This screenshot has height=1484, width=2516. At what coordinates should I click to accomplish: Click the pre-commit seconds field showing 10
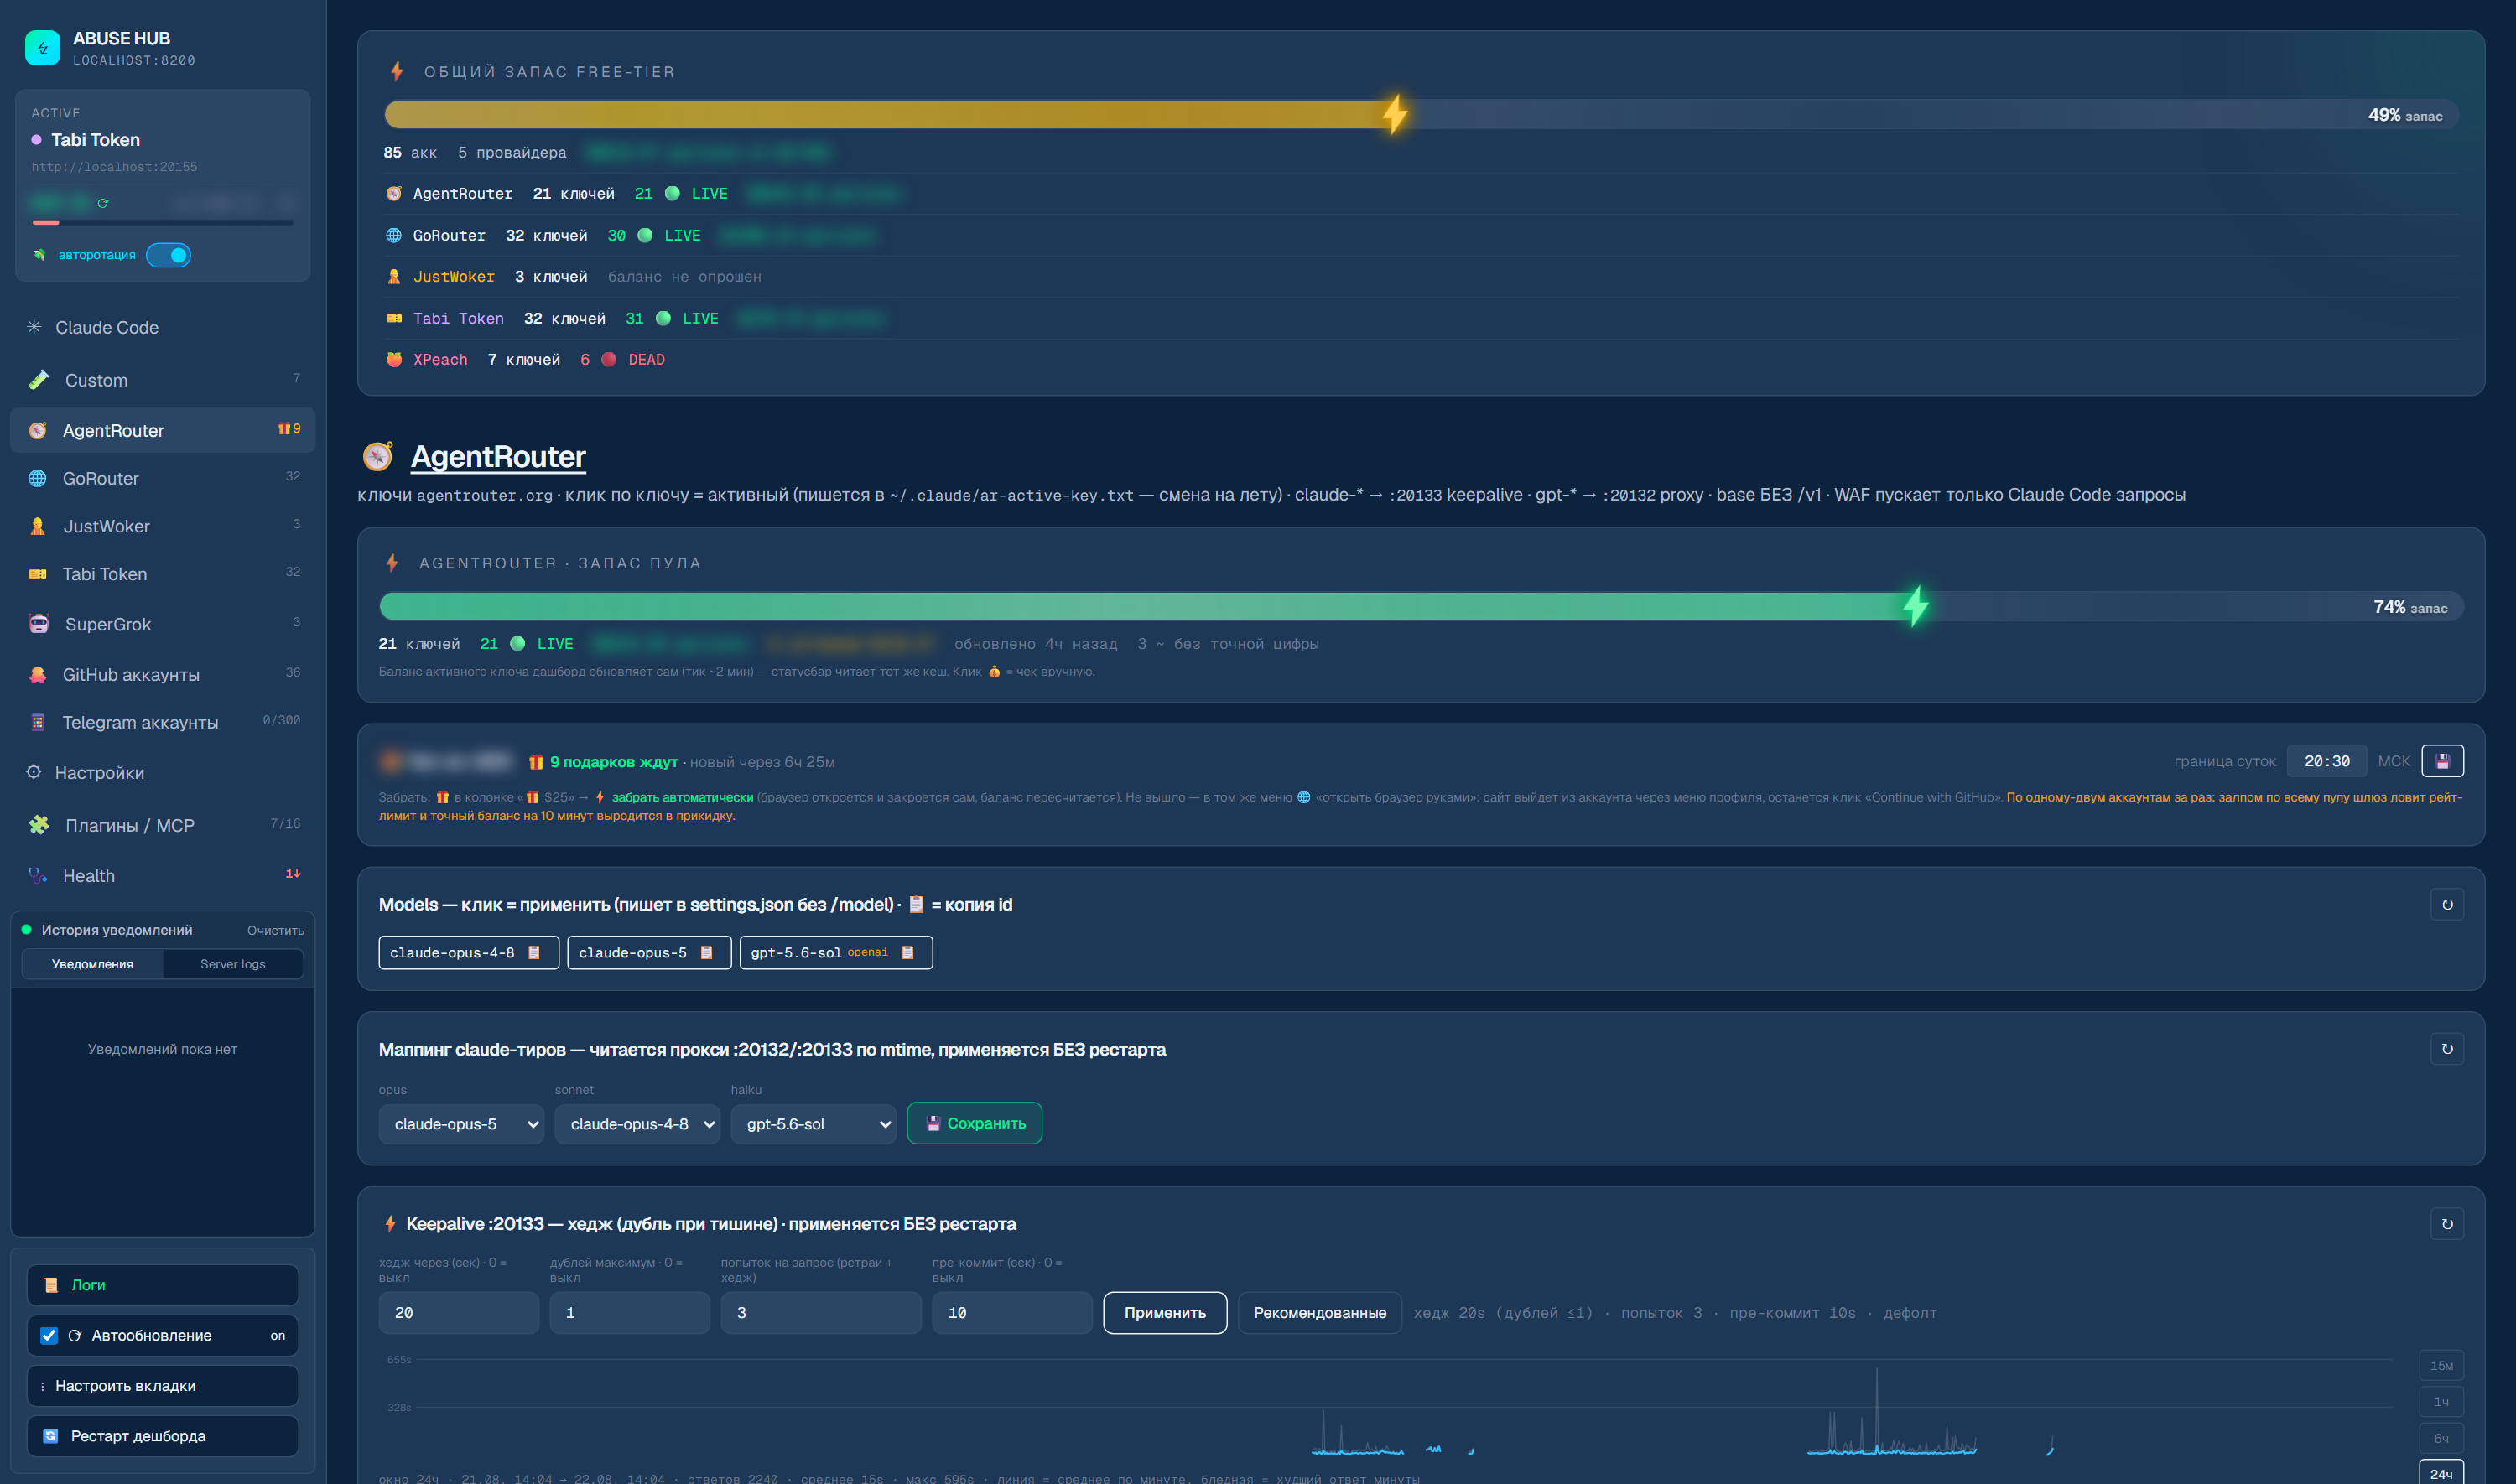tap(1012, 1313)
